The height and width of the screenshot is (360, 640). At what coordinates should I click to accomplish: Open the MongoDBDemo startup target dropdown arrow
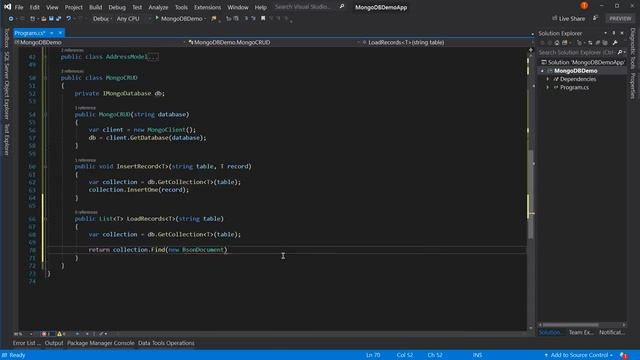[205, 19]
